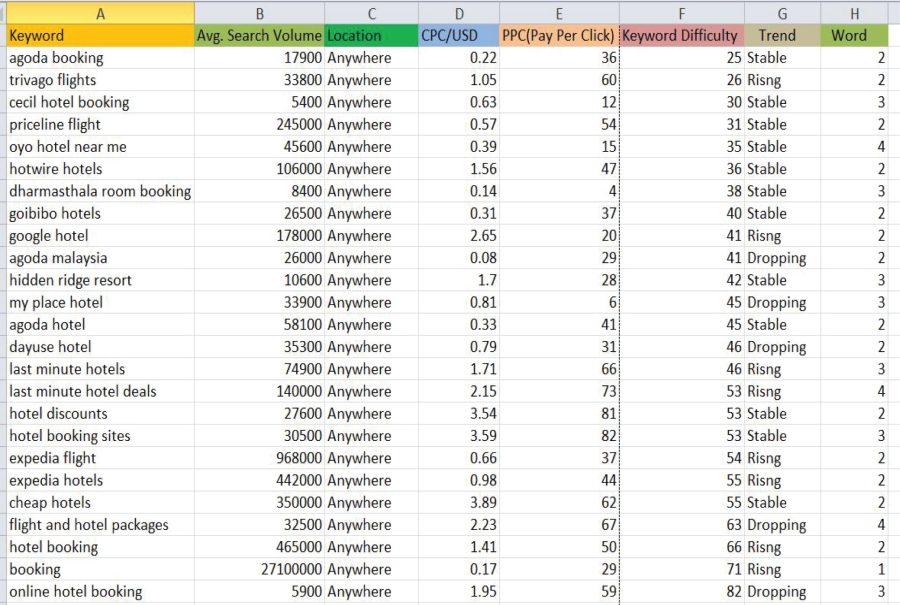Select the 'flight and hotel packages' cell
Image resolution: width=900 pixels, height=605 pixels.
point(100,525)
